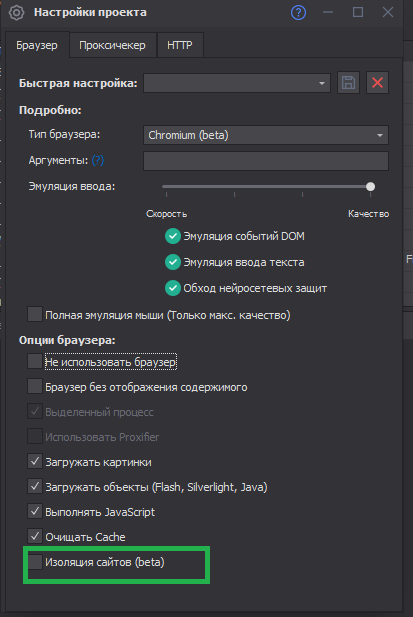The image size is (413, 617).
Task: Expand the Быстрая настройка dropdown
Action: pyautogui.click(x=237, y=83)
